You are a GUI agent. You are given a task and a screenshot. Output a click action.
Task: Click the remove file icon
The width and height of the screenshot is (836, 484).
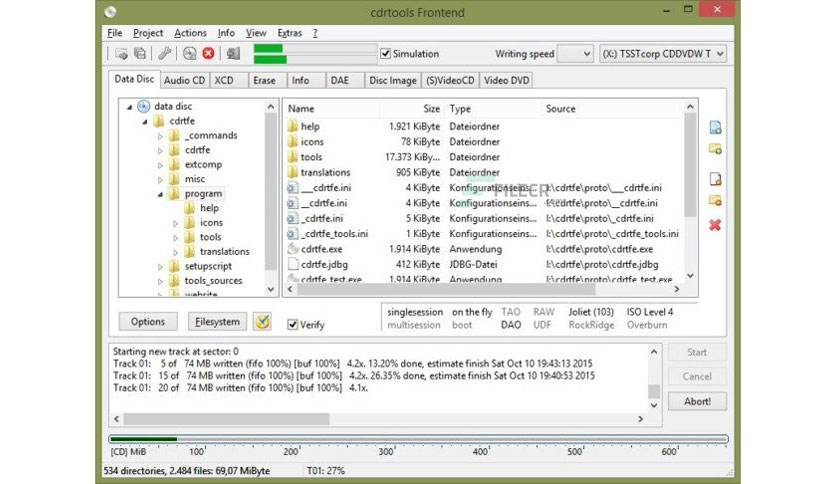pos(716,179)
